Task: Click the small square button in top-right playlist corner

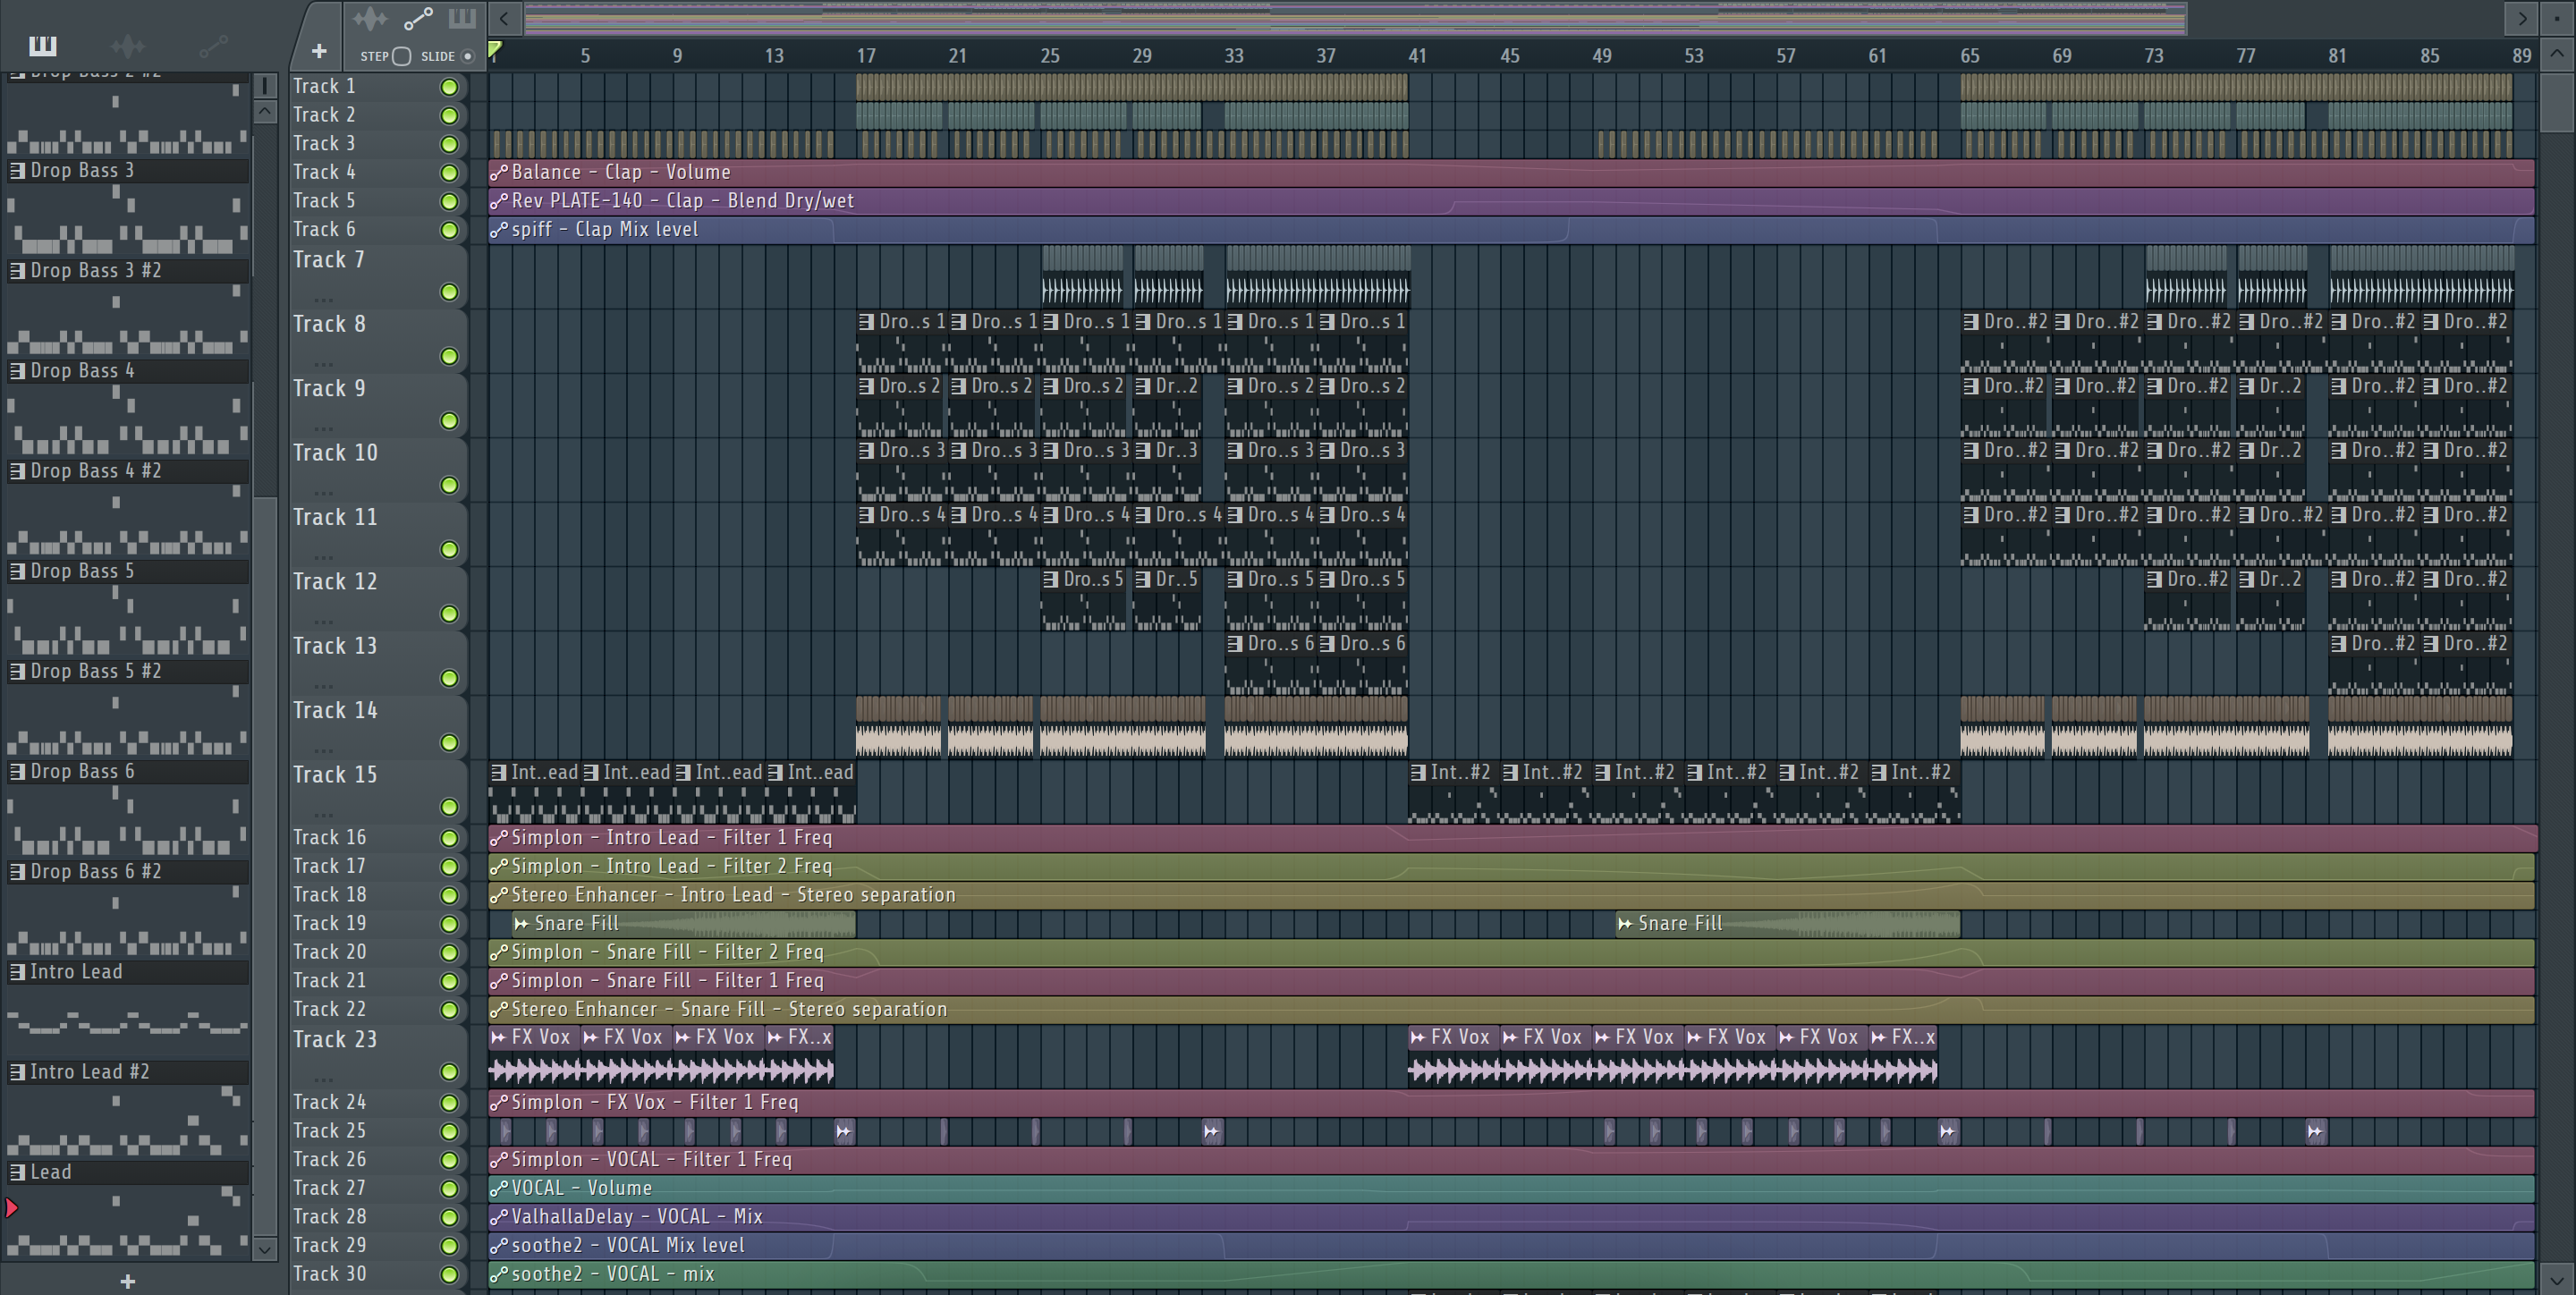Action: coord(2557,18)
